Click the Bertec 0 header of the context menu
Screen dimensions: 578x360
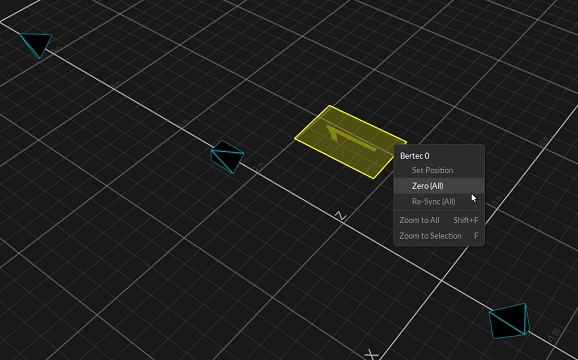pyautogui.click(x=415, y=156)
